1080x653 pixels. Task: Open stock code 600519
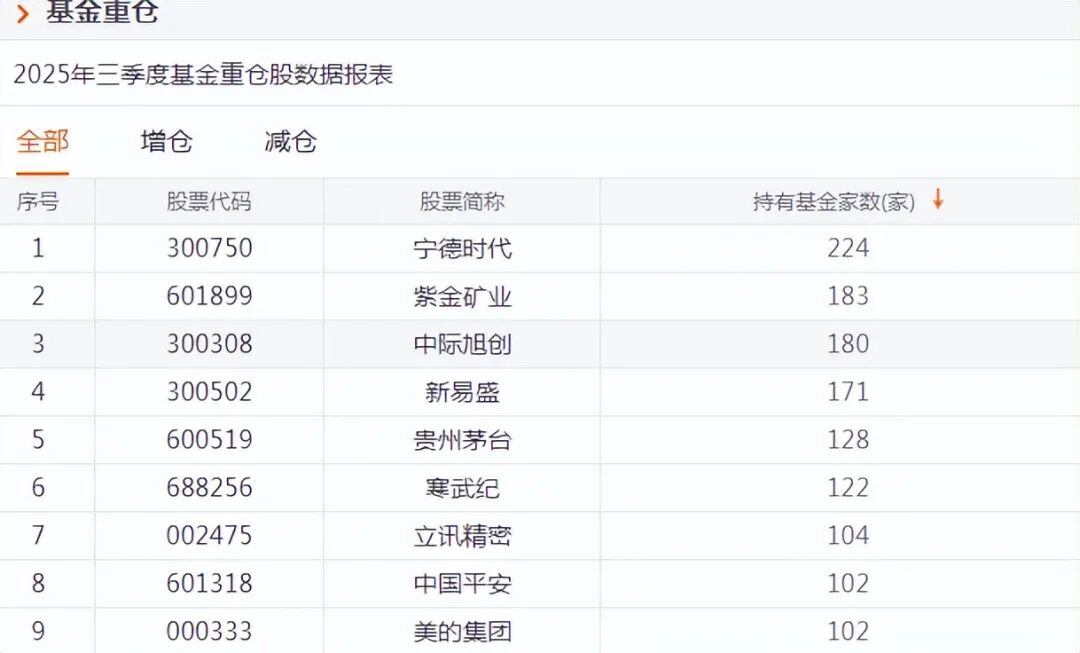209,439
